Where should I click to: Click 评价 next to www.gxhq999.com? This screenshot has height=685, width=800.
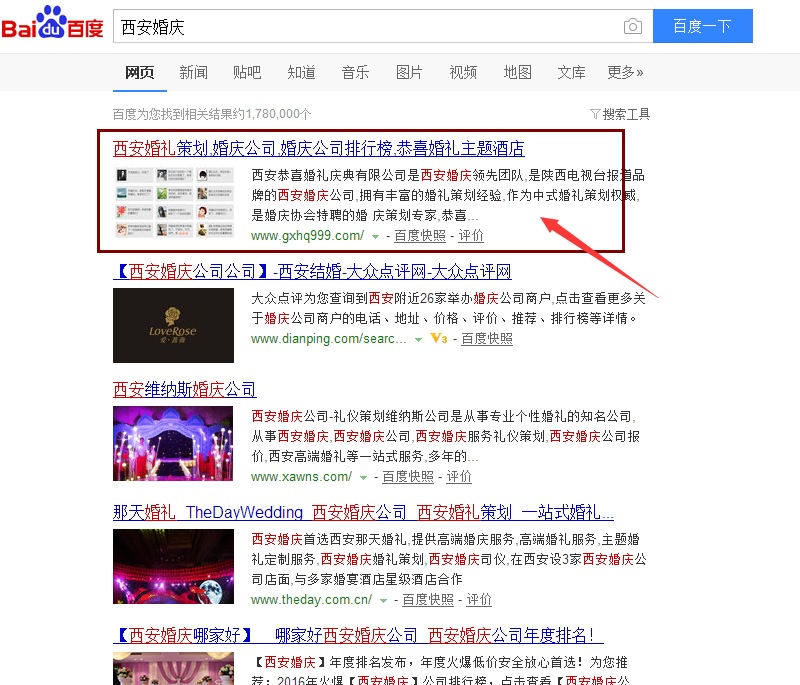471,236
